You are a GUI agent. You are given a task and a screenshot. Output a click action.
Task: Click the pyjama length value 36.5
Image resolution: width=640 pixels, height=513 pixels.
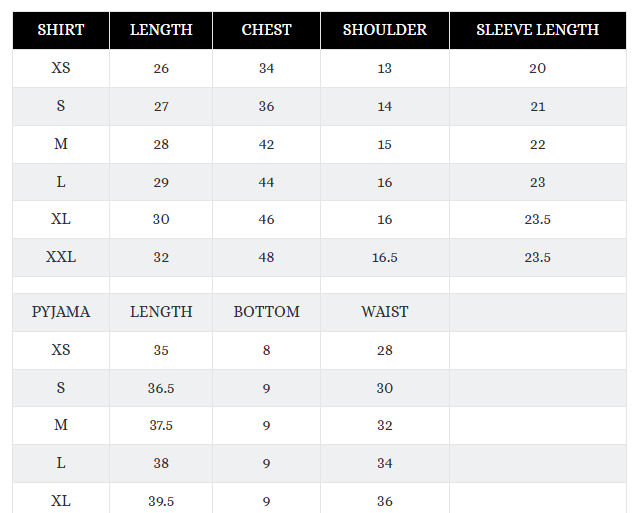coord(161,388)
